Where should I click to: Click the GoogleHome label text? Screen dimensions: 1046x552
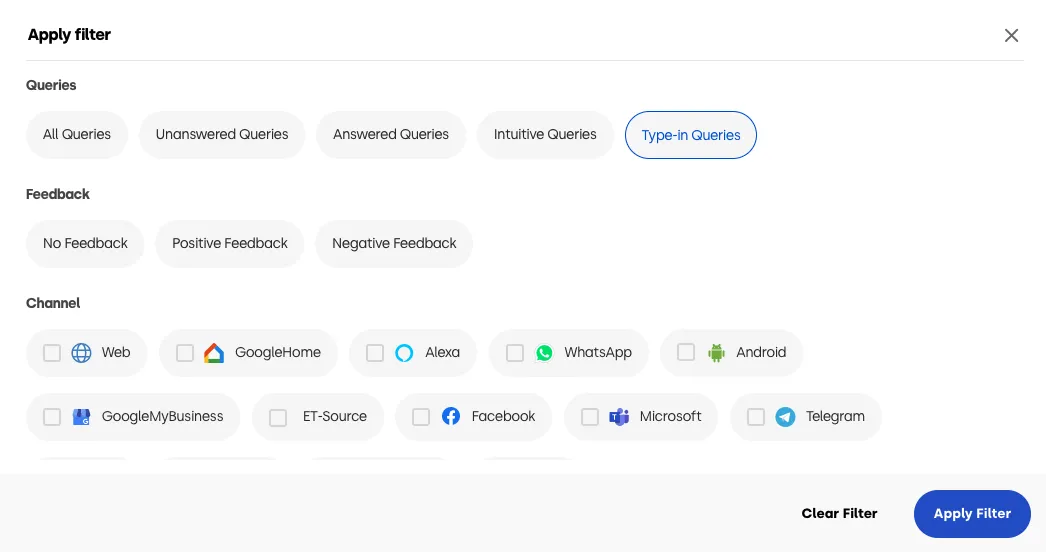point(278,352)
